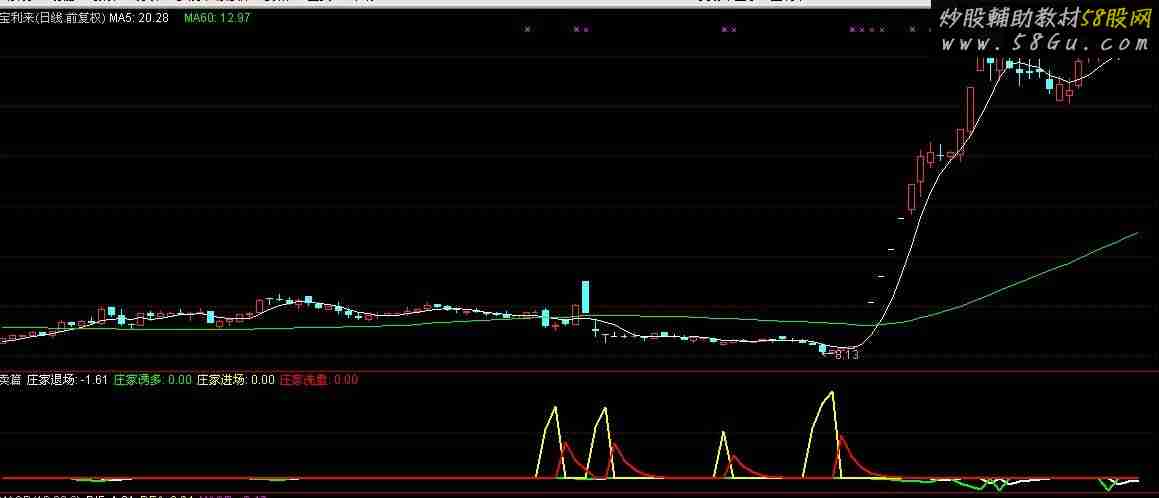Select the tallest yellow indicator peak
This screenshot has height=498, width=1159.
click(829, 394)
